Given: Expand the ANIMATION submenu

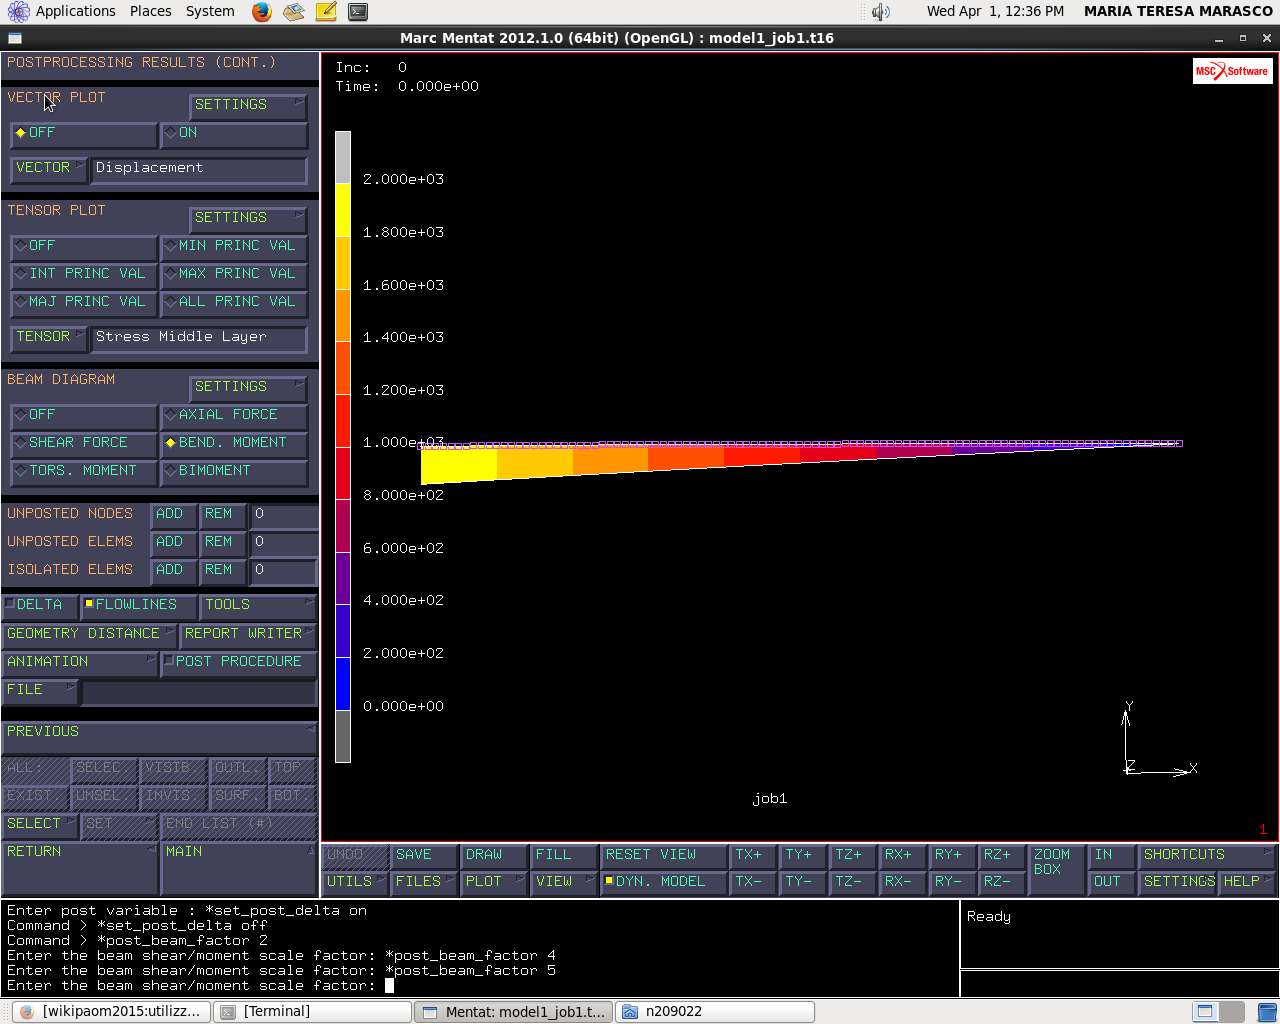Looking at the screenshot, I should 80,663.
